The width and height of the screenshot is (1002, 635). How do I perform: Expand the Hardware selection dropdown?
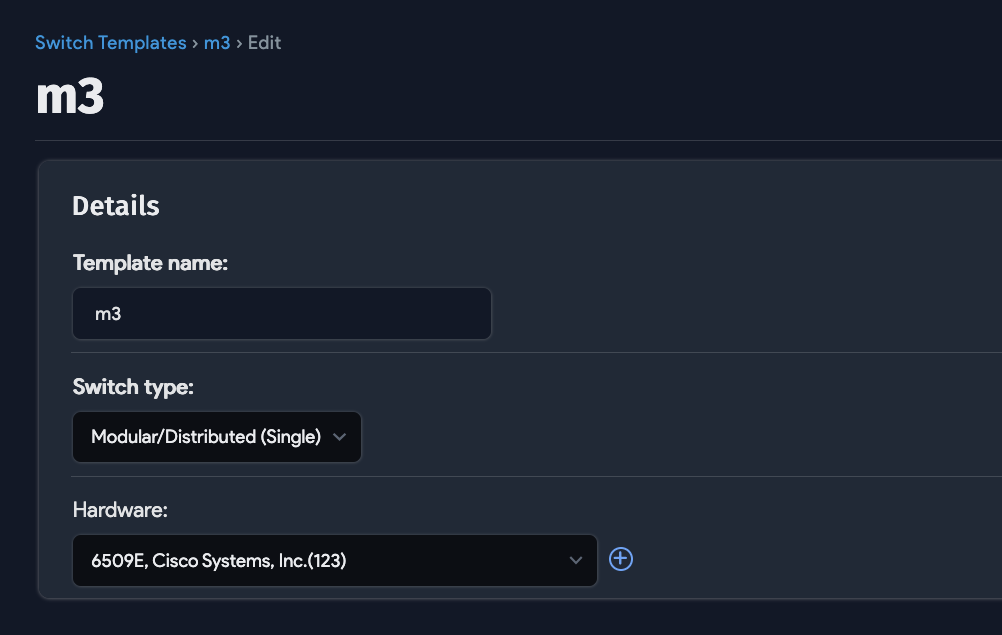coord(334,560)
